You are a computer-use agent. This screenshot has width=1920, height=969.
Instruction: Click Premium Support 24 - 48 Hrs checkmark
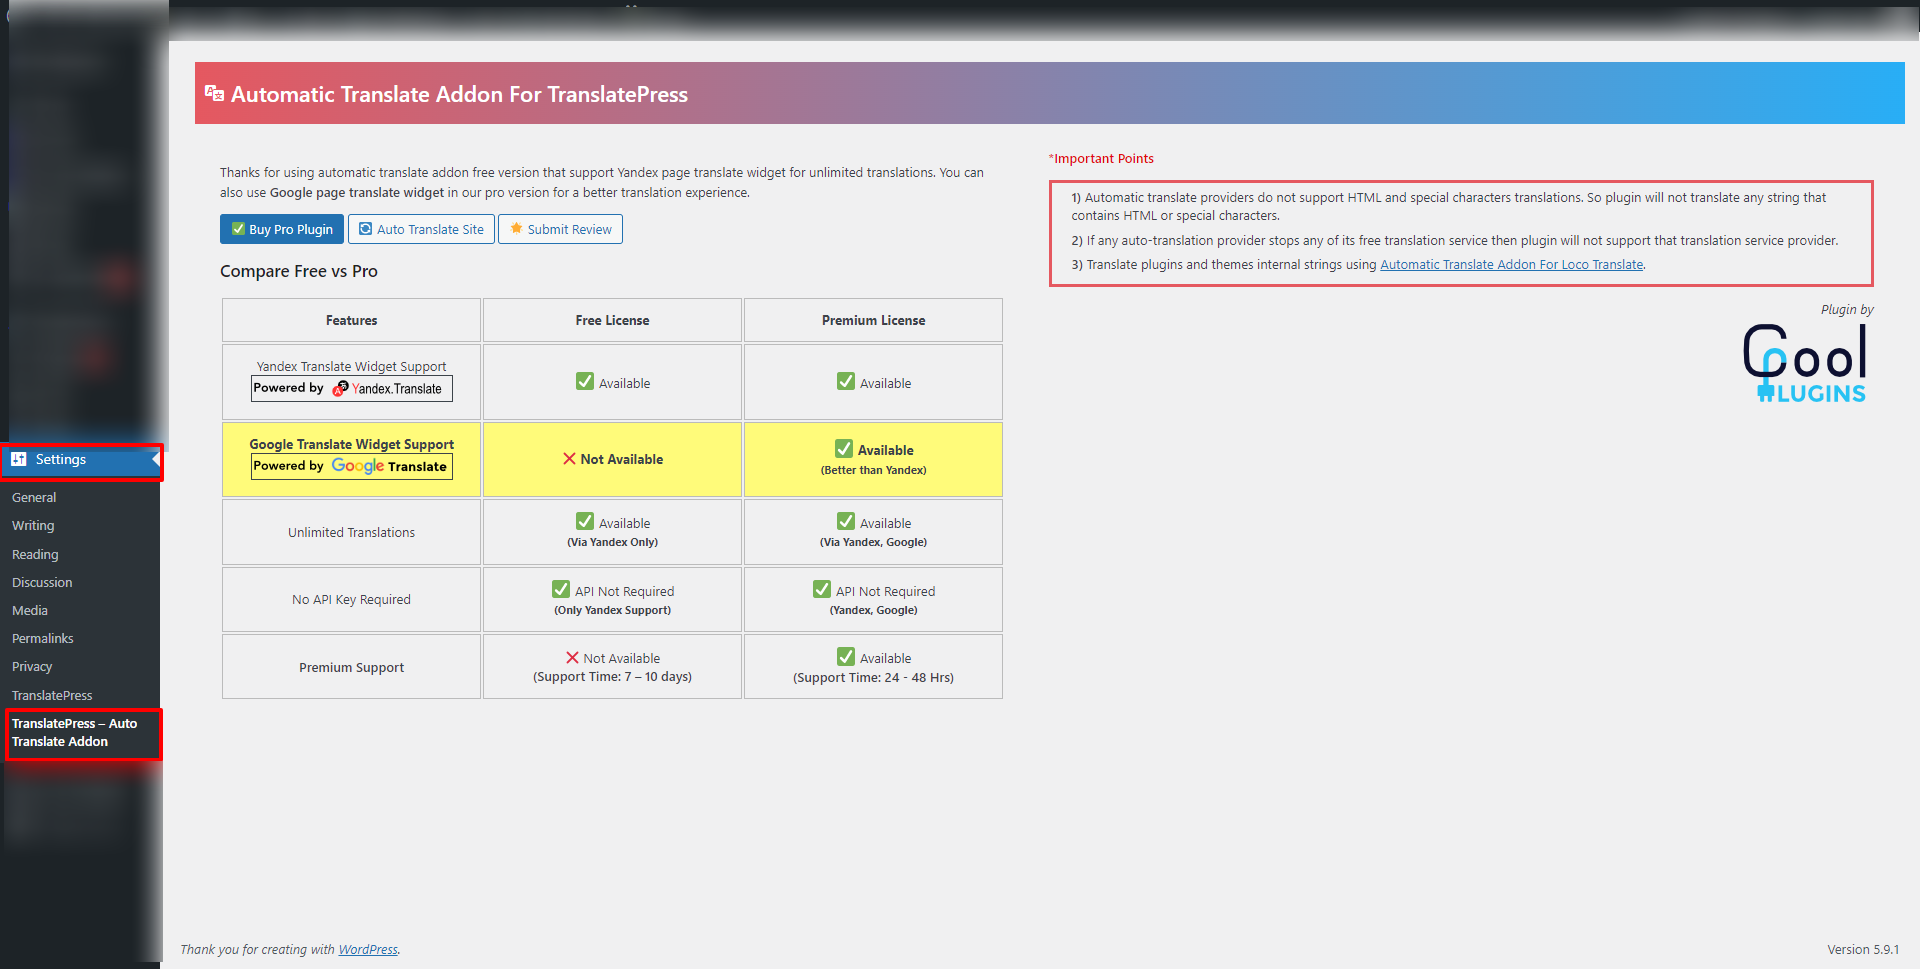(846, 656)
